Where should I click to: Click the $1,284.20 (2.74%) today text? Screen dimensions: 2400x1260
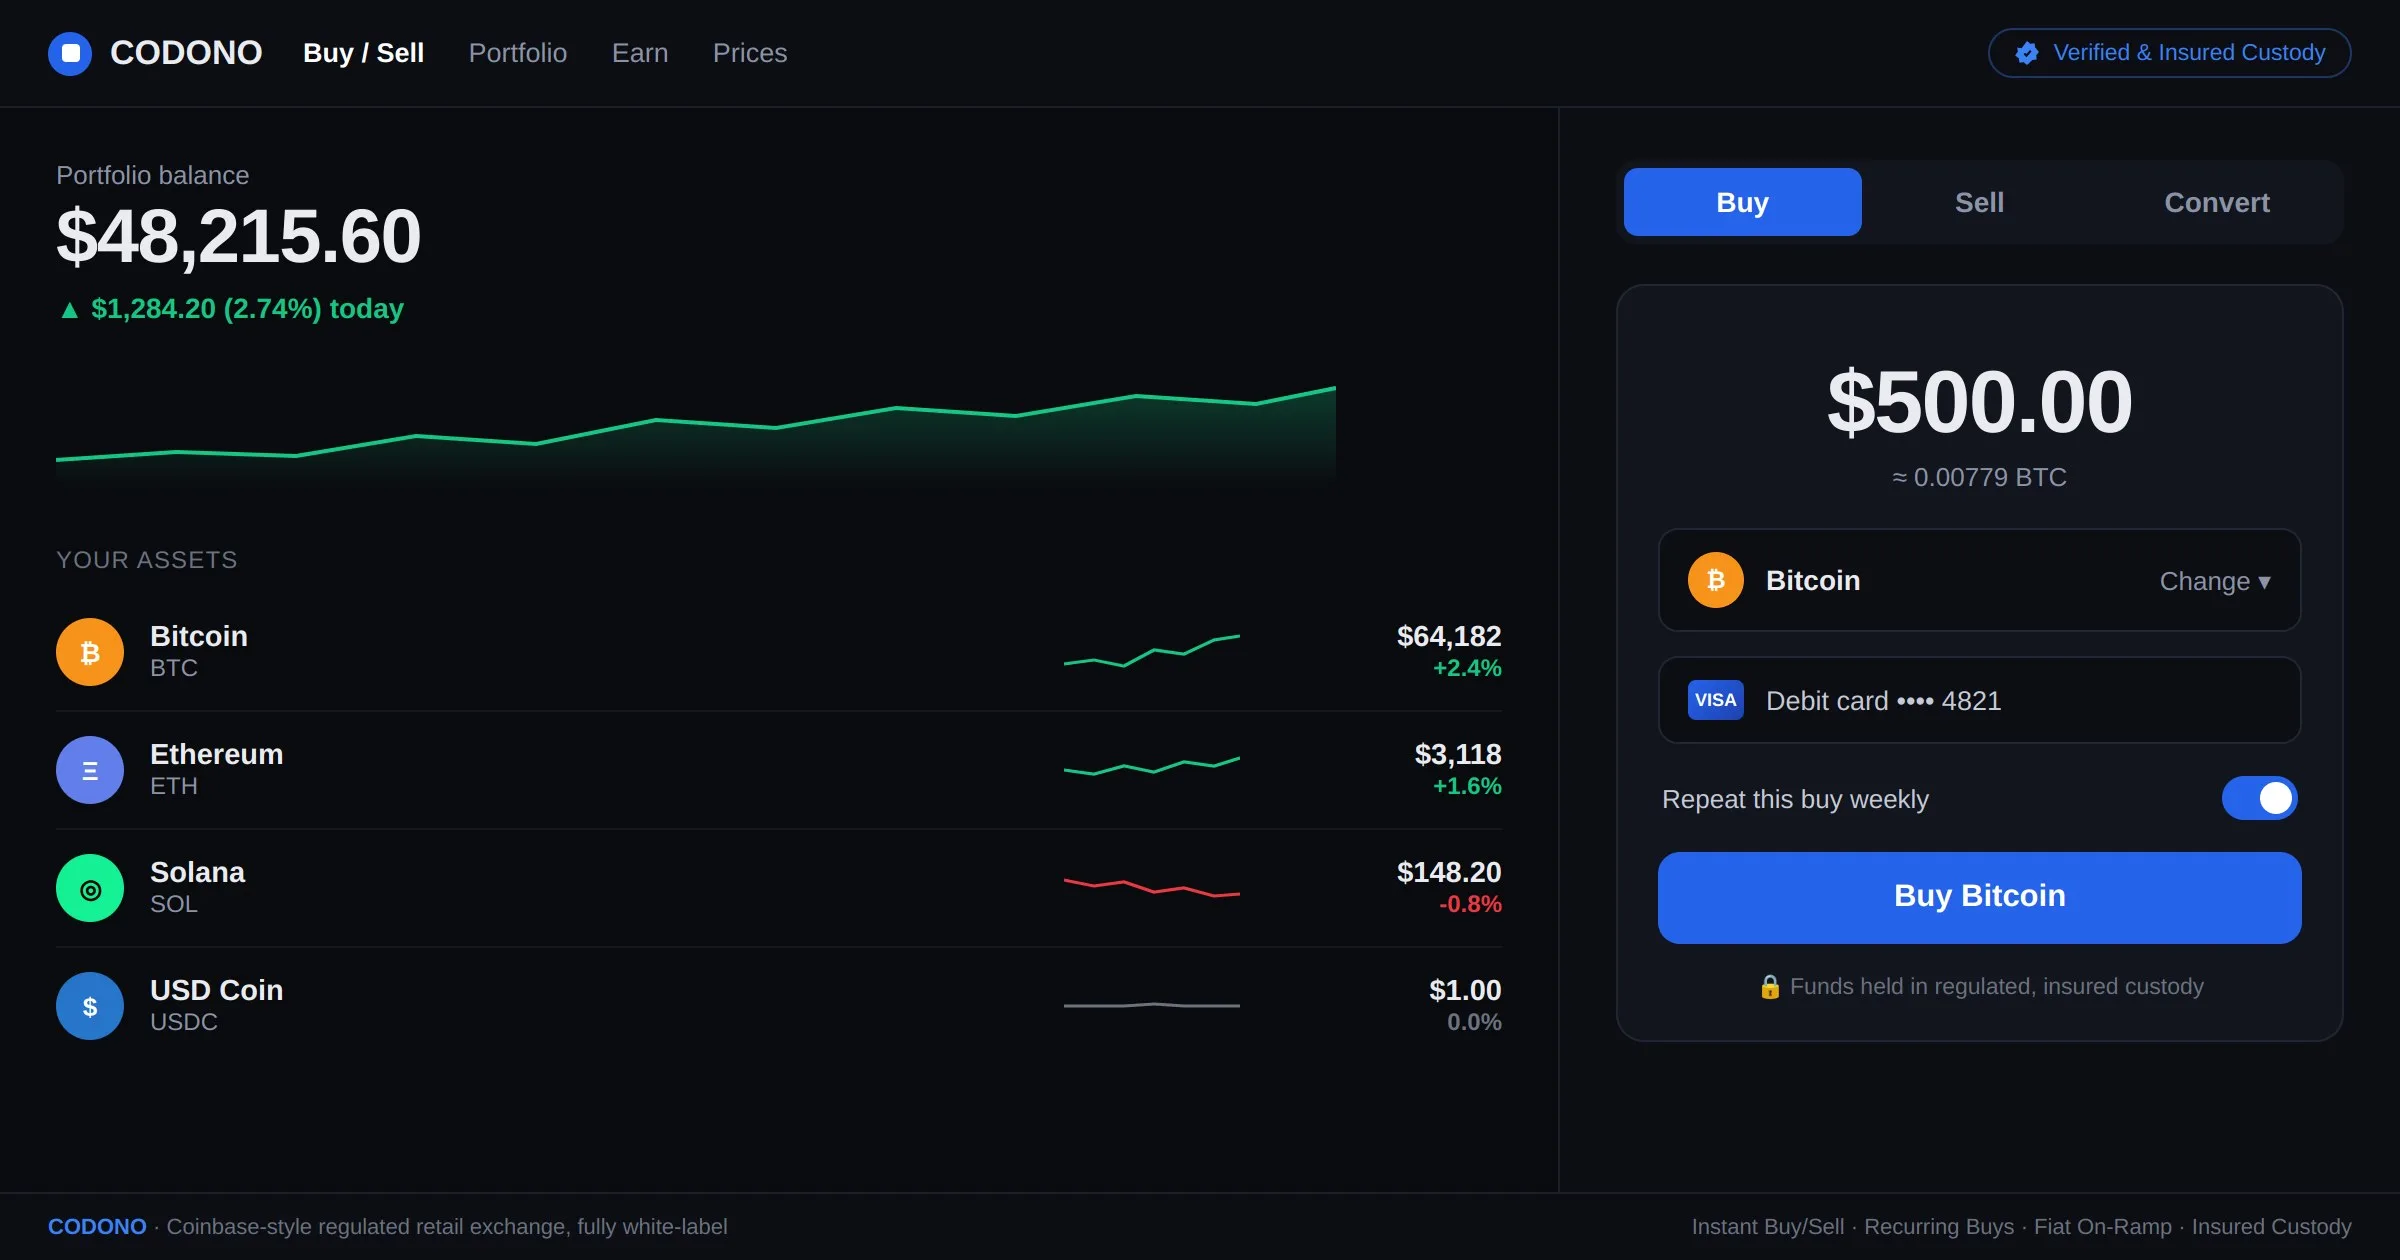[247, 309]
